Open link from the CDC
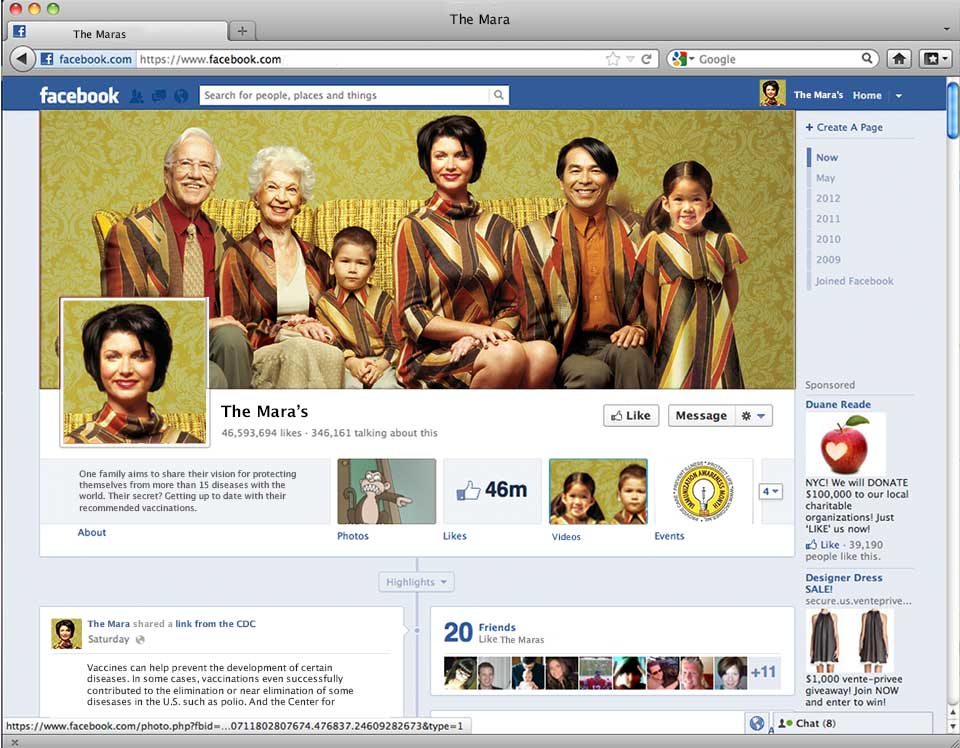 click(x=216, y=624)
